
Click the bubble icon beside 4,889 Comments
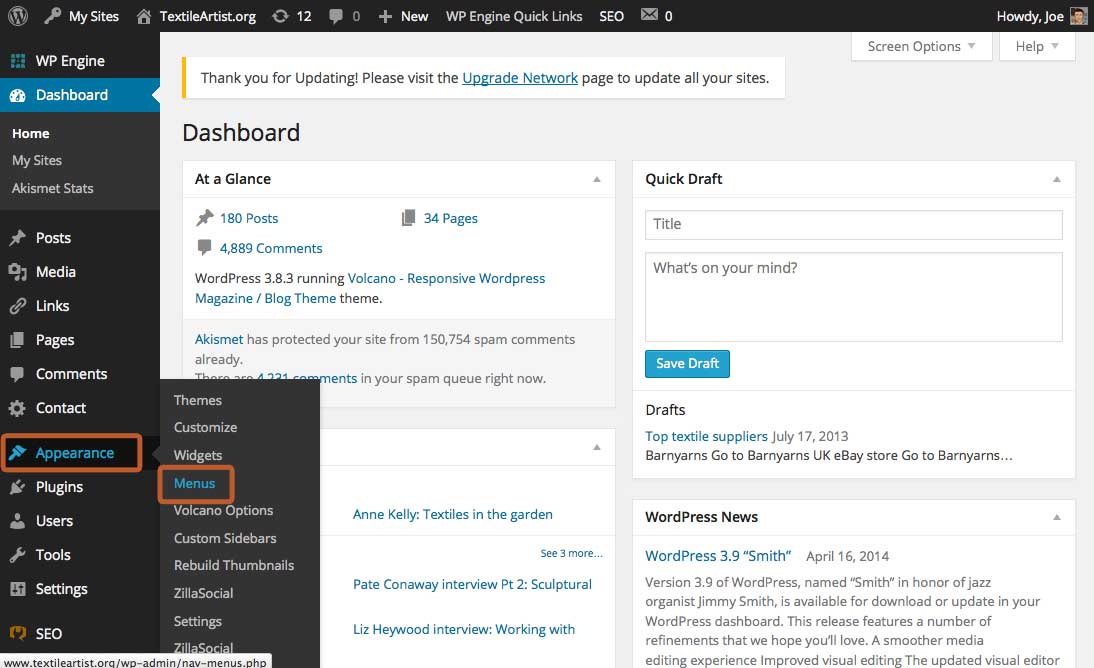coord(204,247)
